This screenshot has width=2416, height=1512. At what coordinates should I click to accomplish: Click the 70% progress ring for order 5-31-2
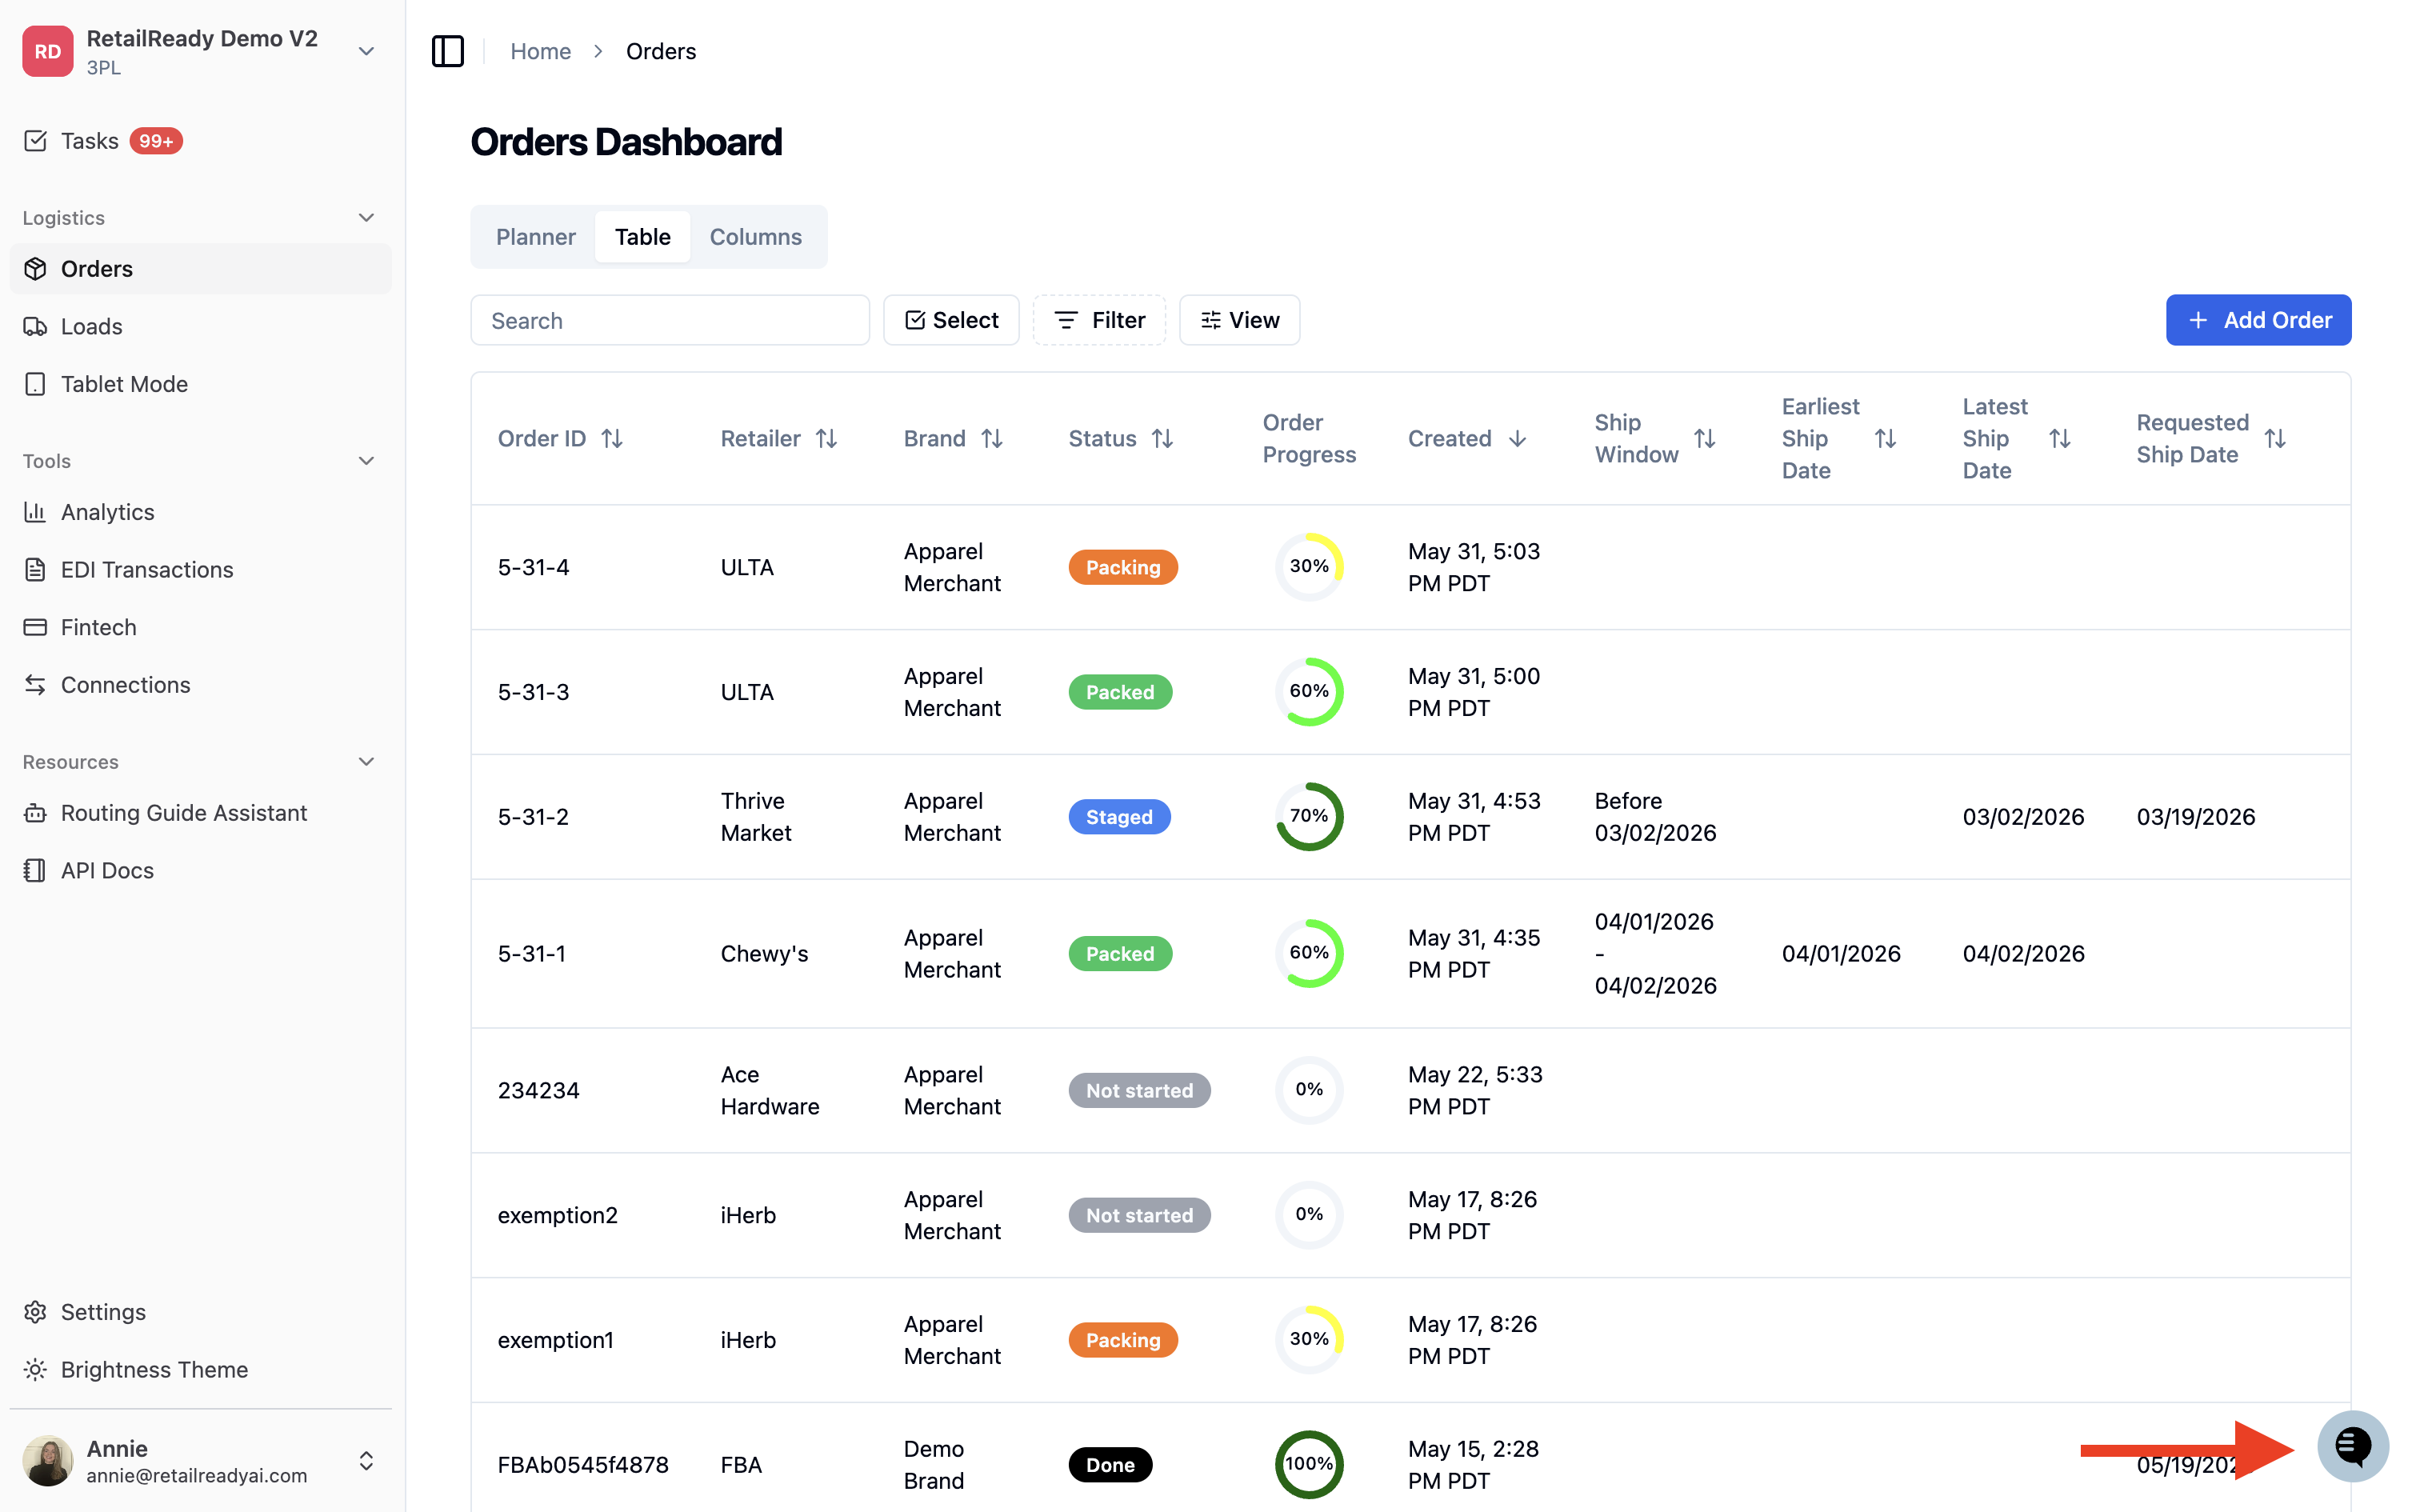[x=1308, y=817]
